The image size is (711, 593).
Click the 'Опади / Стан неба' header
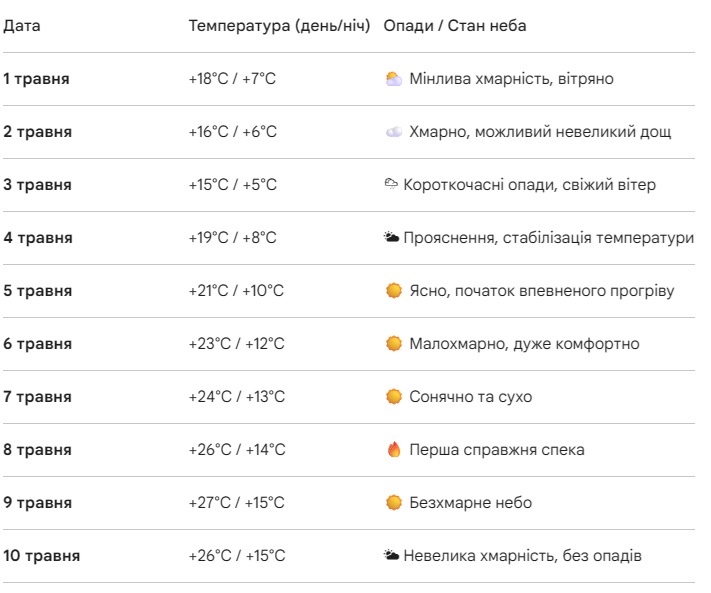tap(455, 26)
